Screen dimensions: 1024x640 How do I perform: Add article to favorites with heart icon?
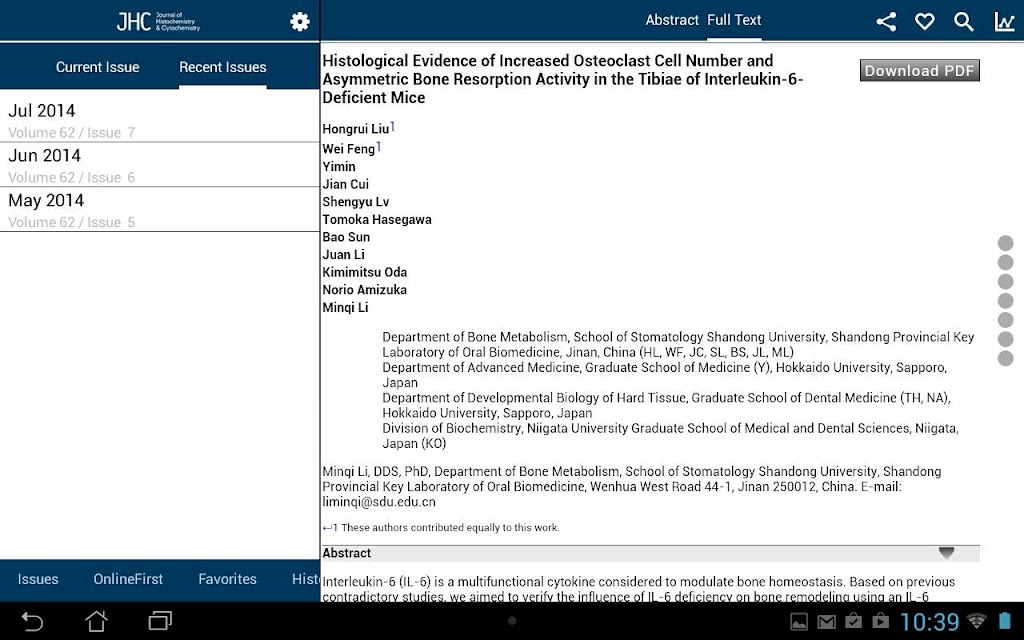[924, 22]
